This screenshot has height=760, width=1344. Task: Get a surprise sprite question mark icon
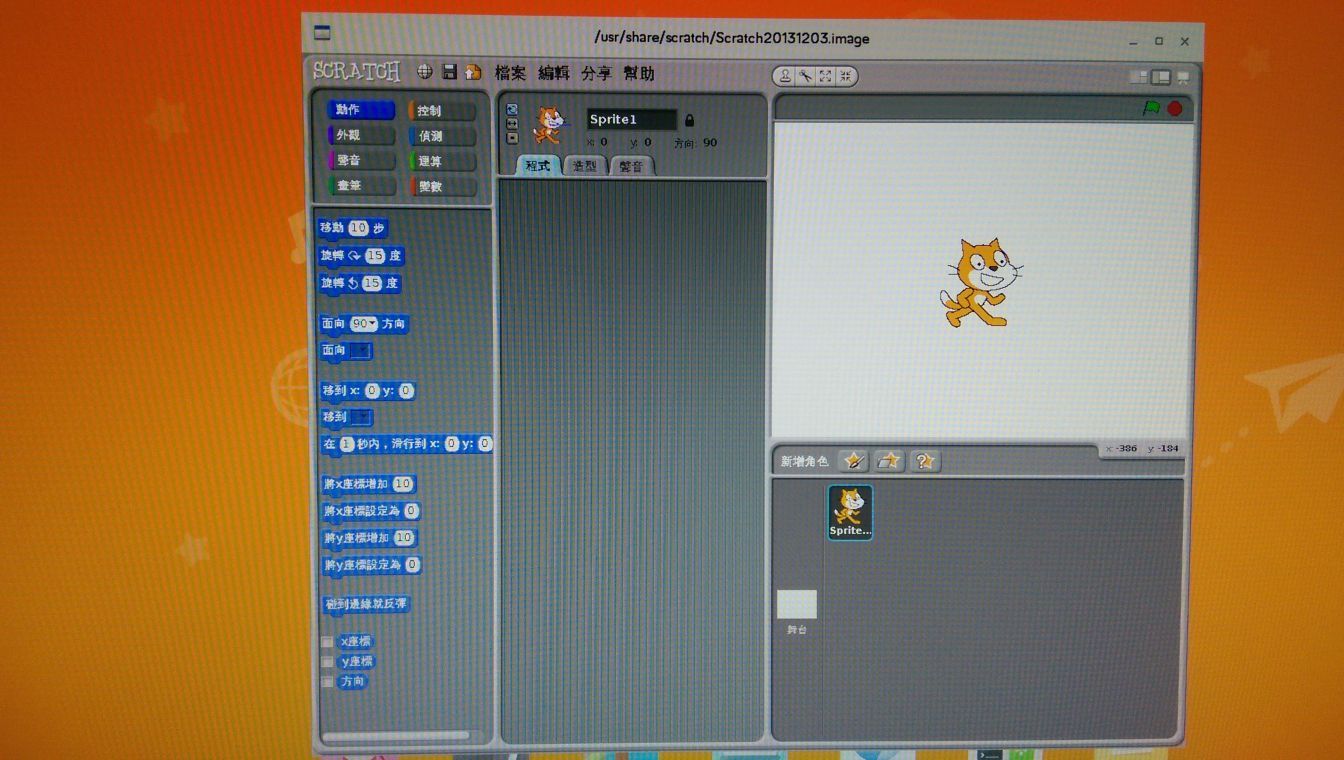click(x=925, y=461)
